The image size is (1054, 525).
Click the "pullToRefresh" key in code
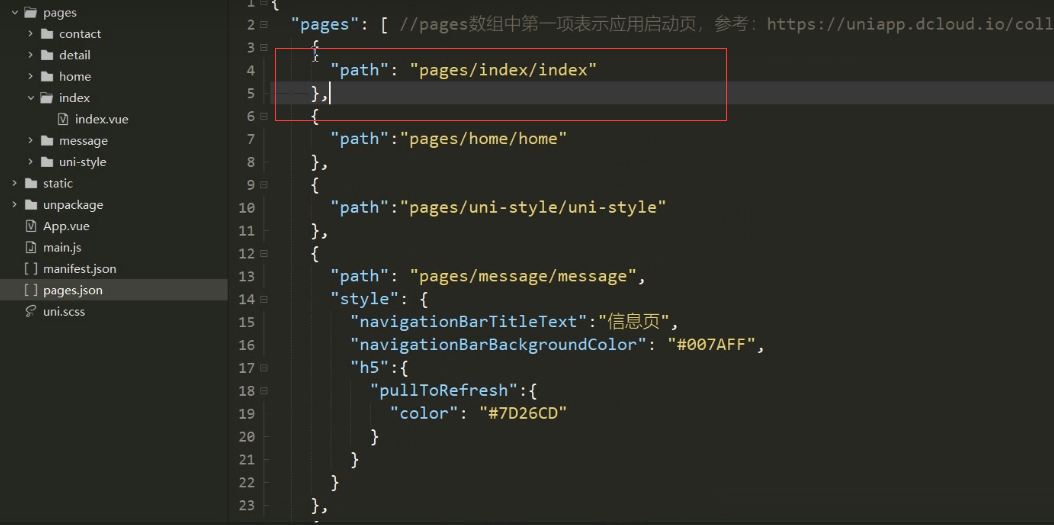click(x=444, y=391)
